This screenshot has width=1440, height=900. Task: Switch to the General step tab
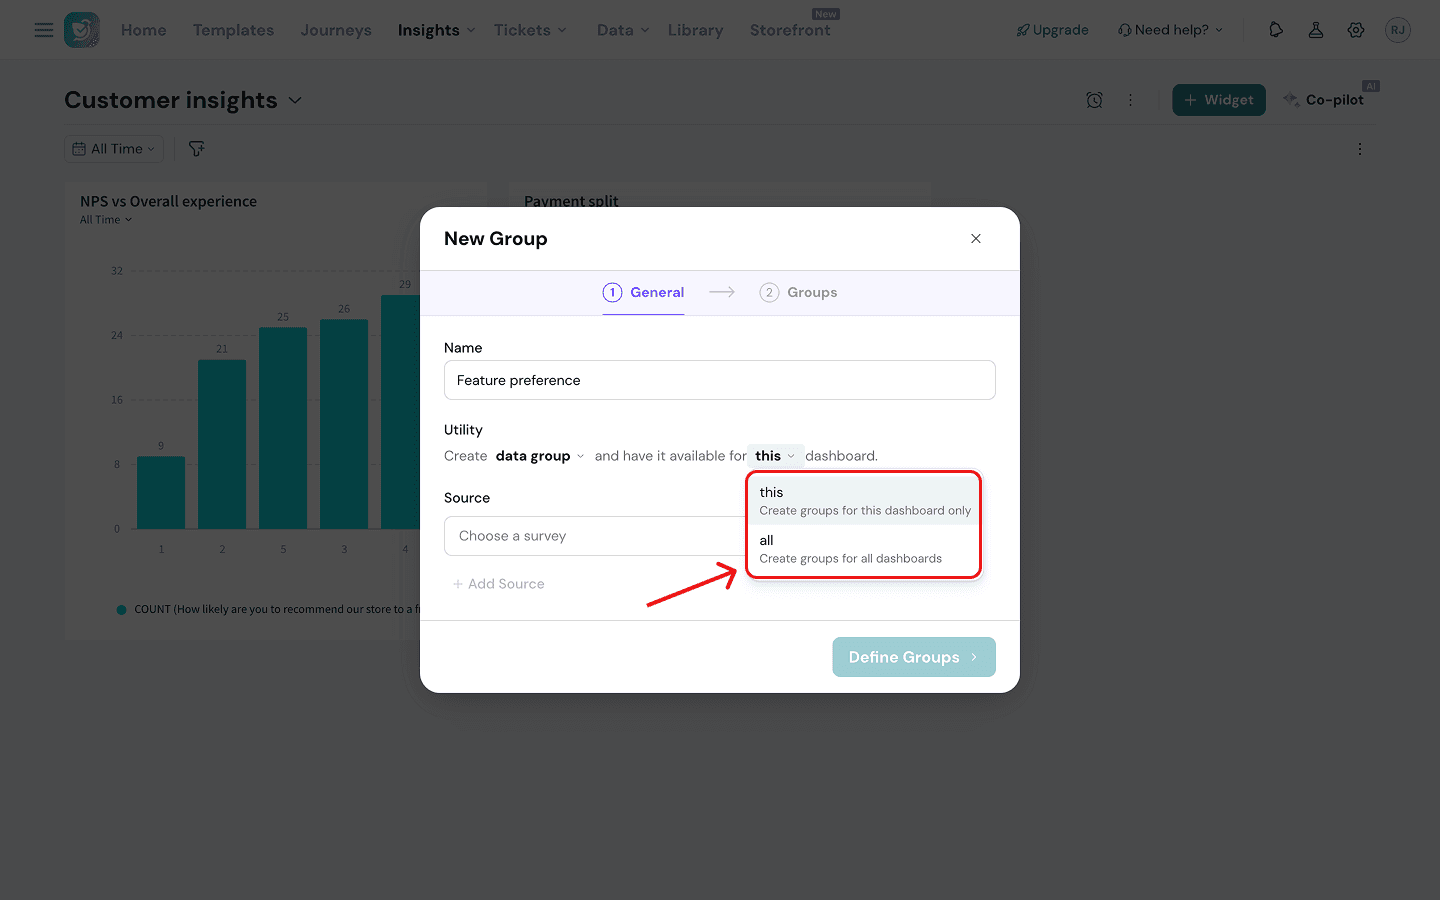coord(644,292)
